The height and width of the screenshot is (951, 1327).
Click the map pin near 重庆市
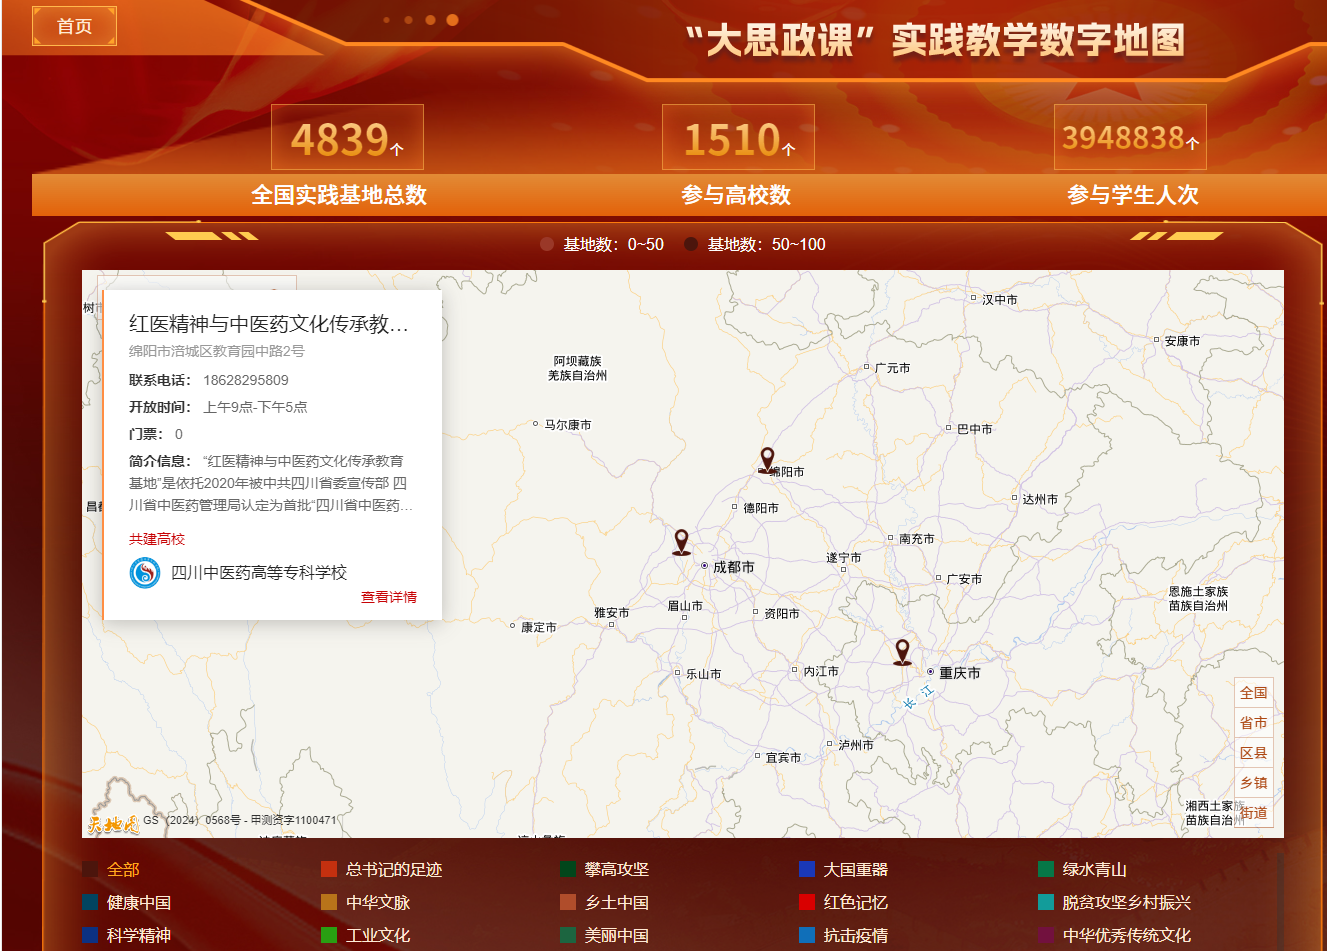pyautogui.click(x=902, y=652)
